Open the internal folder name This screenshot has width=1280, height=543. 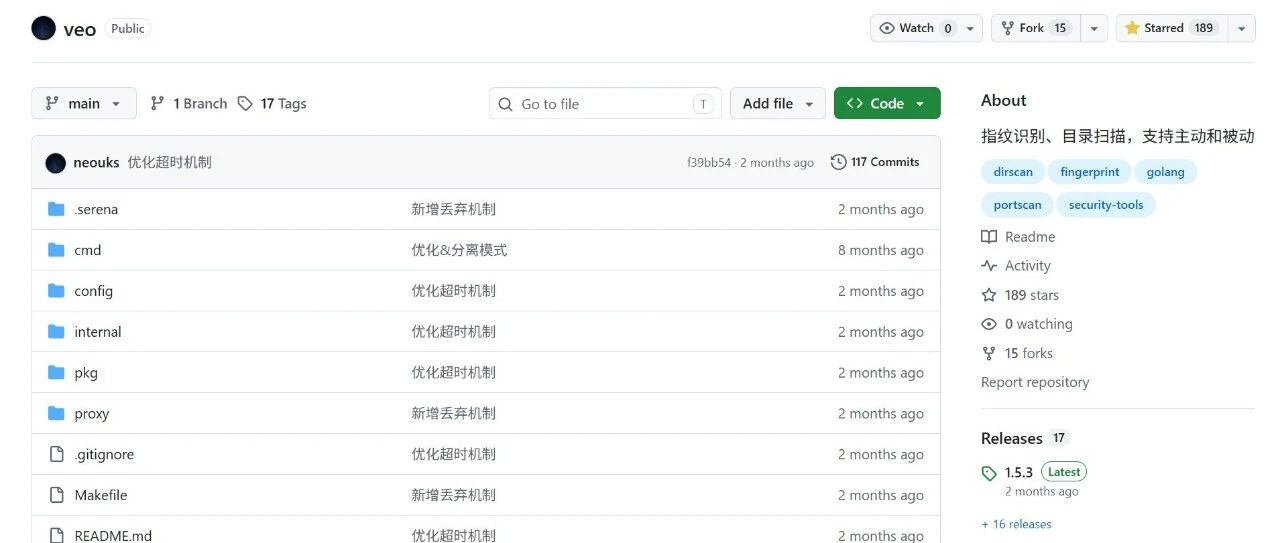pyautogui.click(x=98, y=332)
